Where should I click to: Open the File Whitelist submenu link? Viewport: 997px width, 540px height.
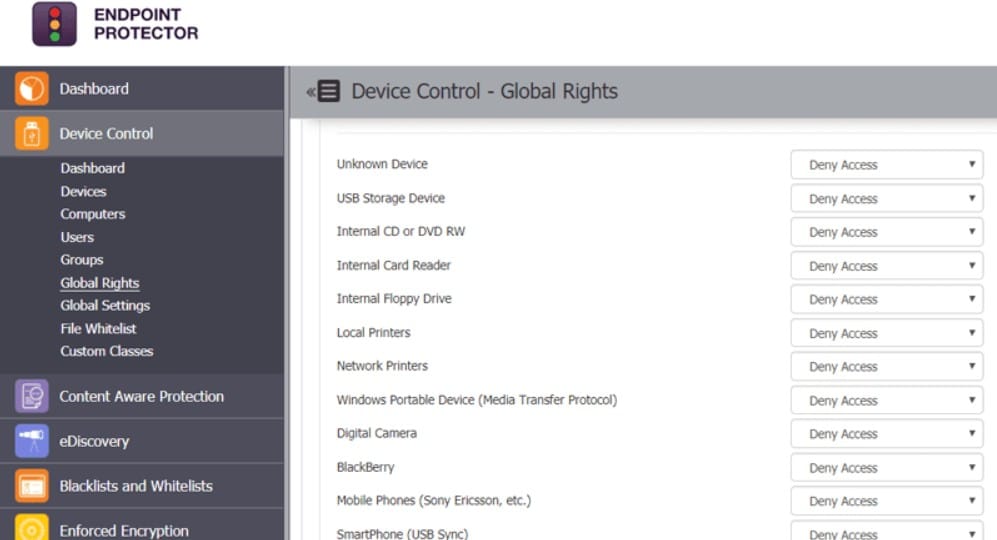coord(98,329)
